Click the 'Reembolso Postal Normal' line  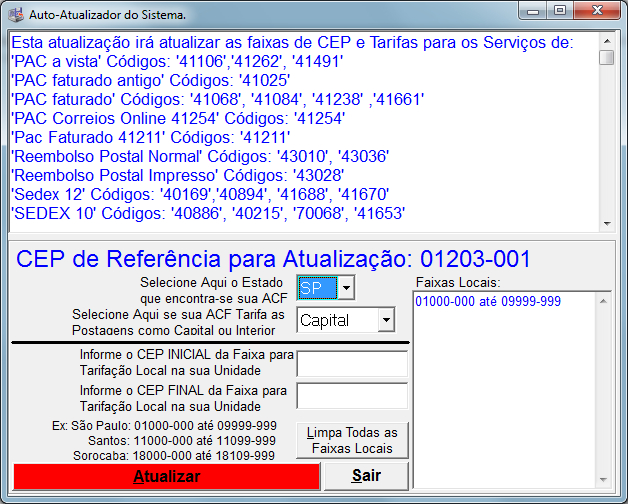point(200,156)
